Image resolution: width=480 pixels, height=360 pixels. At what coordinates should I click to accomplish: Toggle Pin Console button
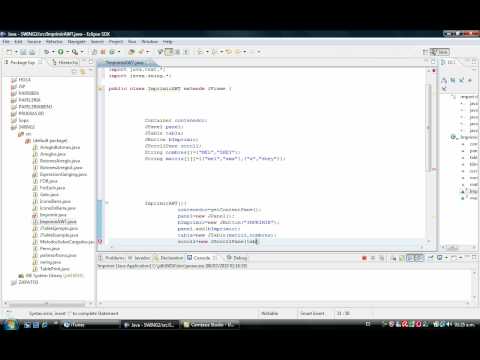click(x=430, y=258)
